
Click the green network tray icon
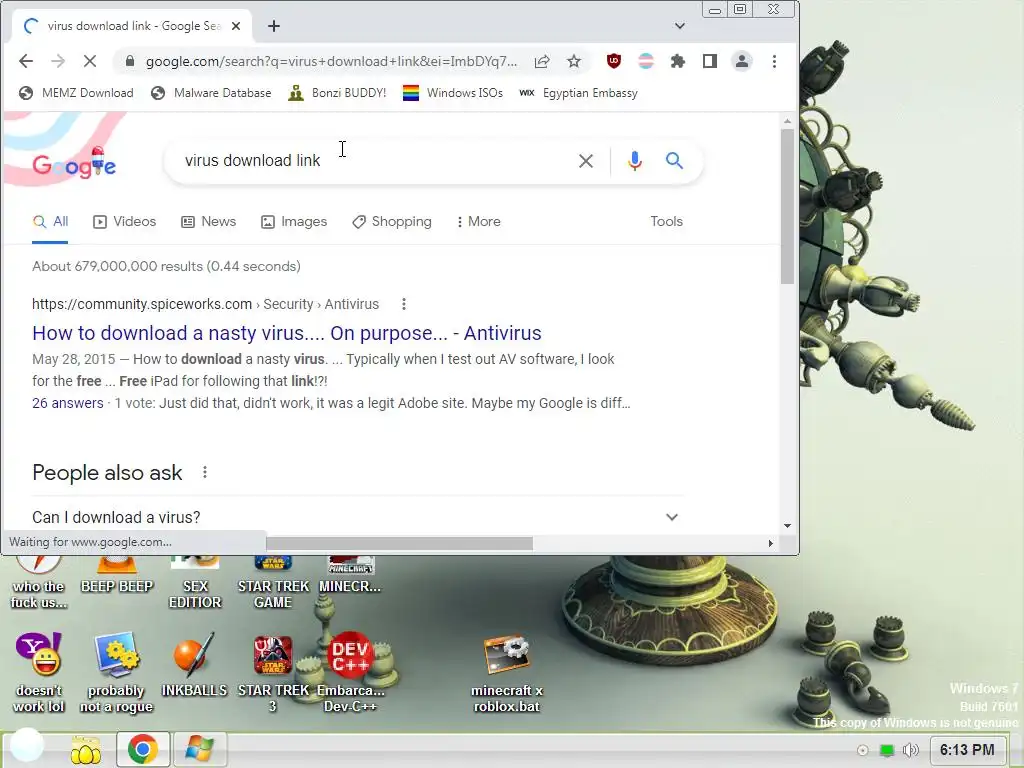[x=886, y=750]
